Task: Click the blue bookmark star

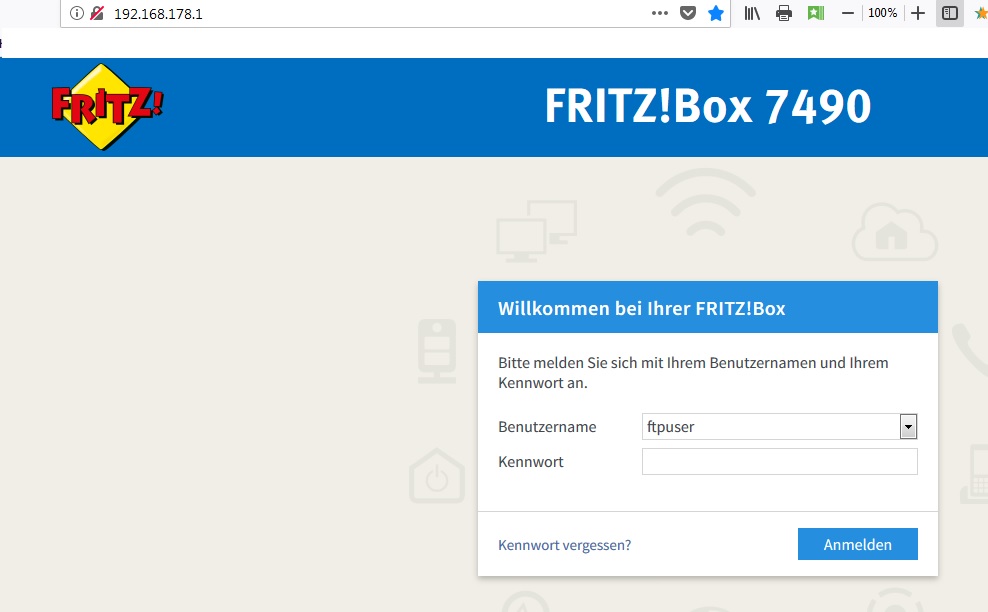Action: coord(716,13)
